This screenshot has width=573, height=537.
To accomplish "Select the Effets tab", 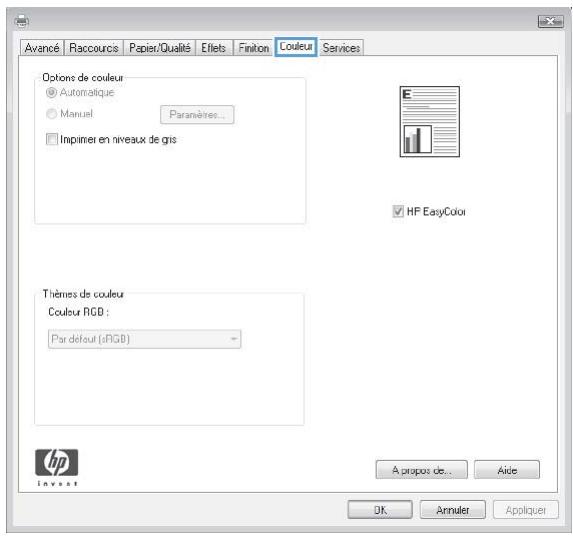I will pos(214,48).
